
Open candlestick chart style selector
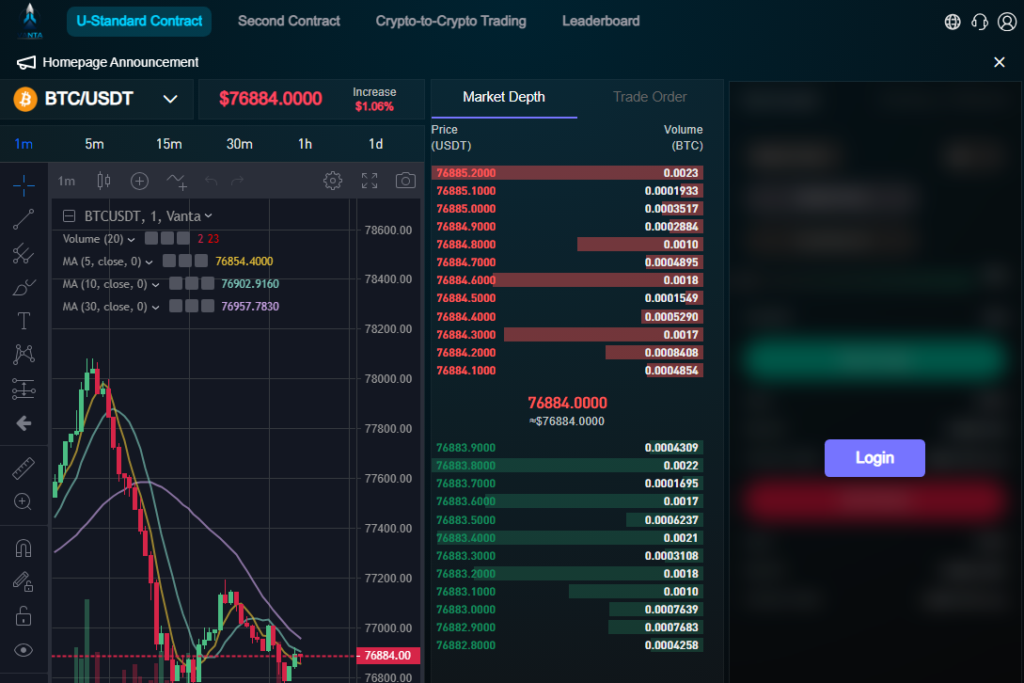(x=104, y=181)
